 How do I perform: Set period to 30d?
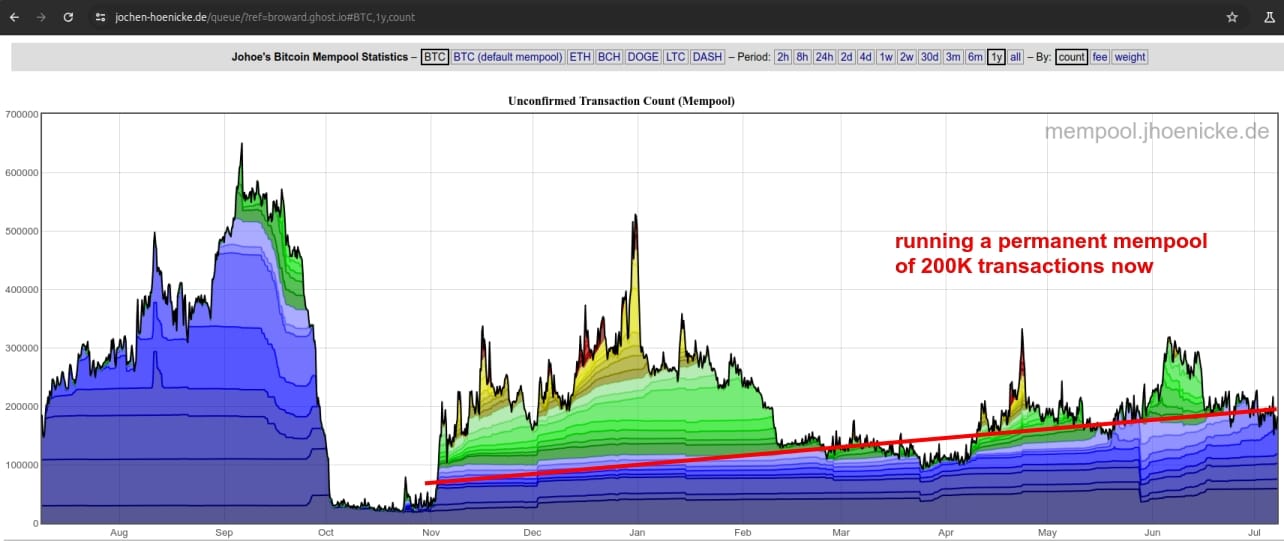pos(930,57)
